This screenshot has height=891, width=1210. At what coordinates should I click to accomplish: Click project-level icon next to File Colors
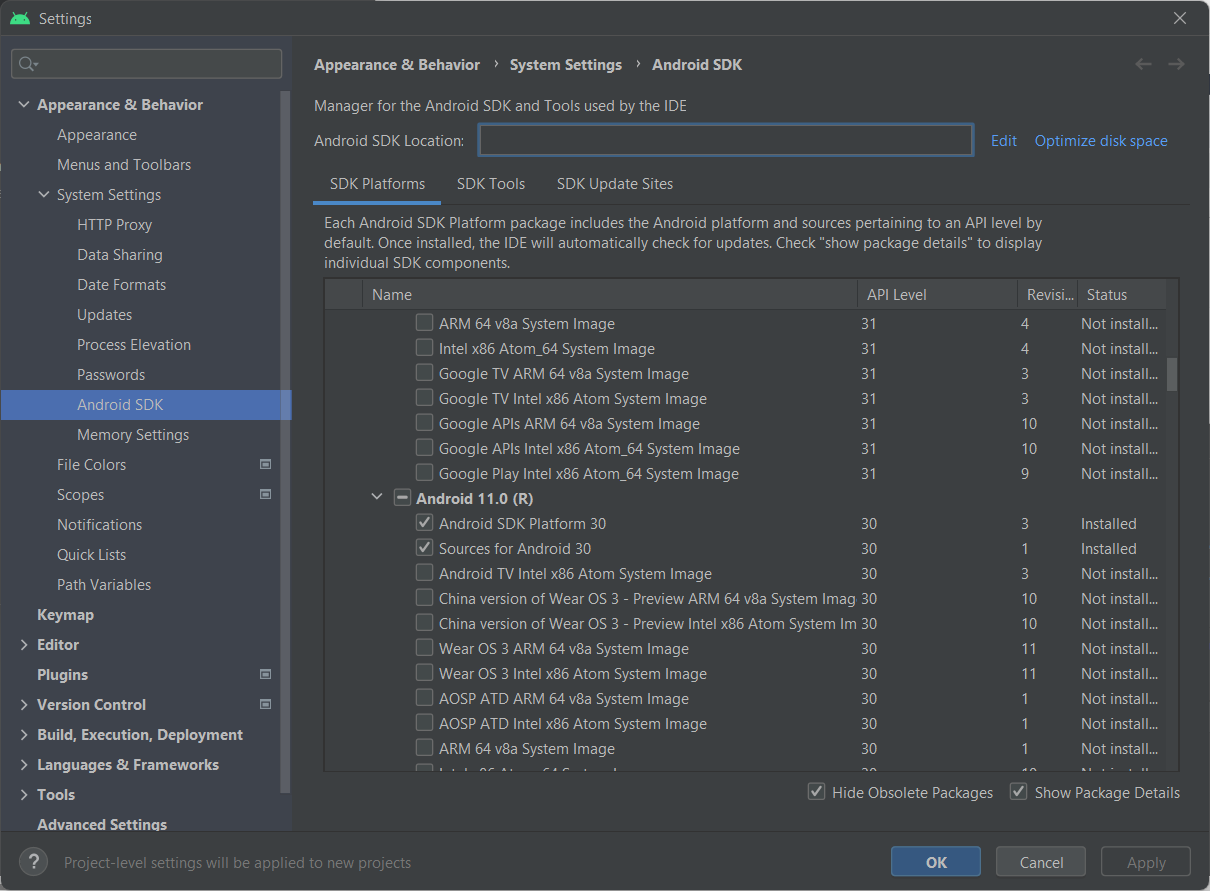265,464
